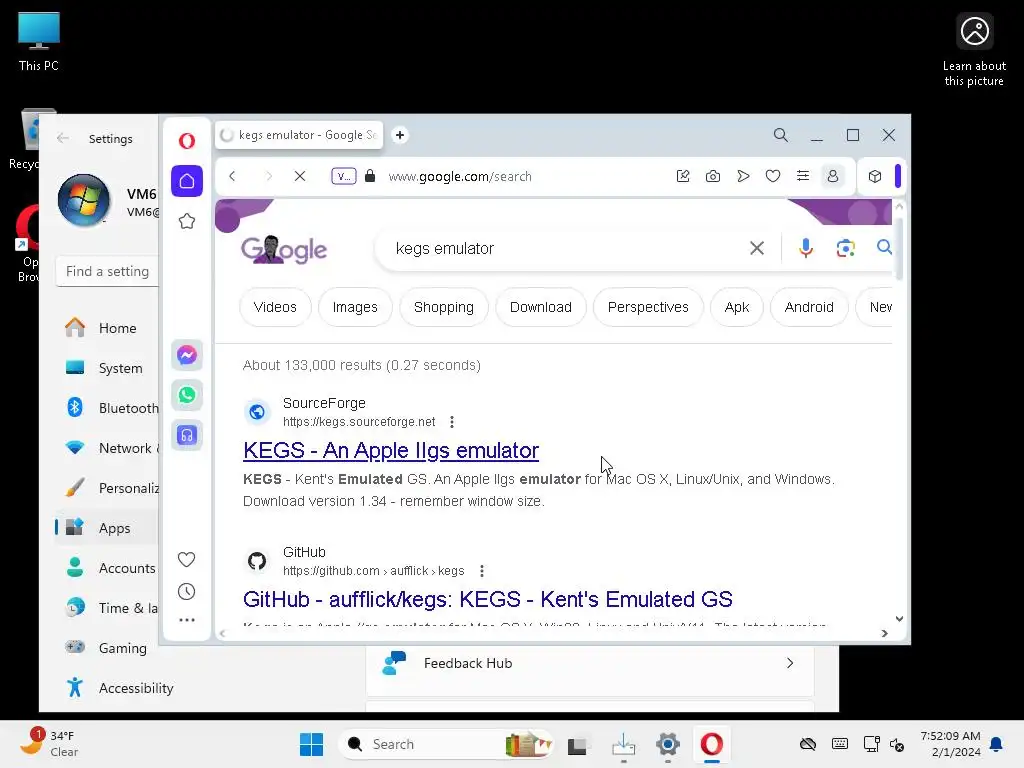Open sidebar three-dots setup menu
Image resolution: width=1024 pixels, height=768 pixels.
click(187, 620)
